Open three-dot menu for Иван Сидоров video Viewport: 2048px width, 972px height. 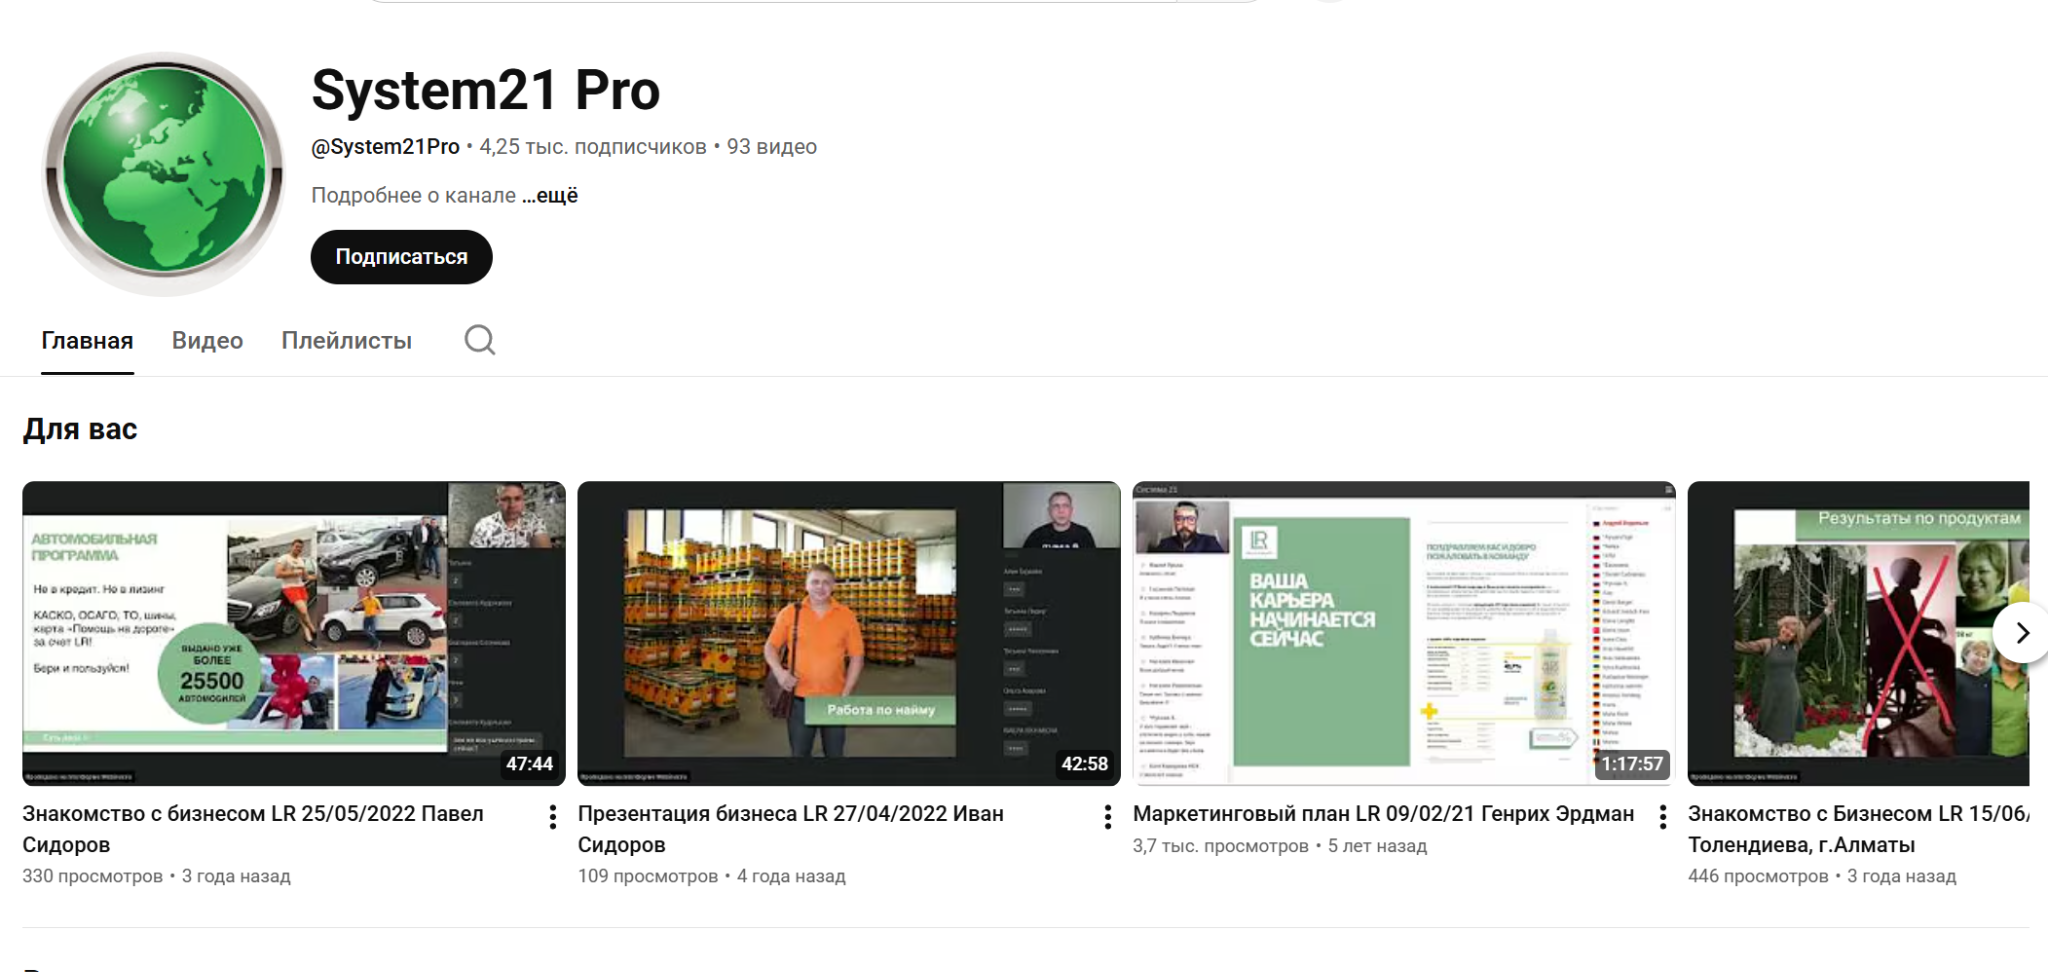coord(1107,817)
